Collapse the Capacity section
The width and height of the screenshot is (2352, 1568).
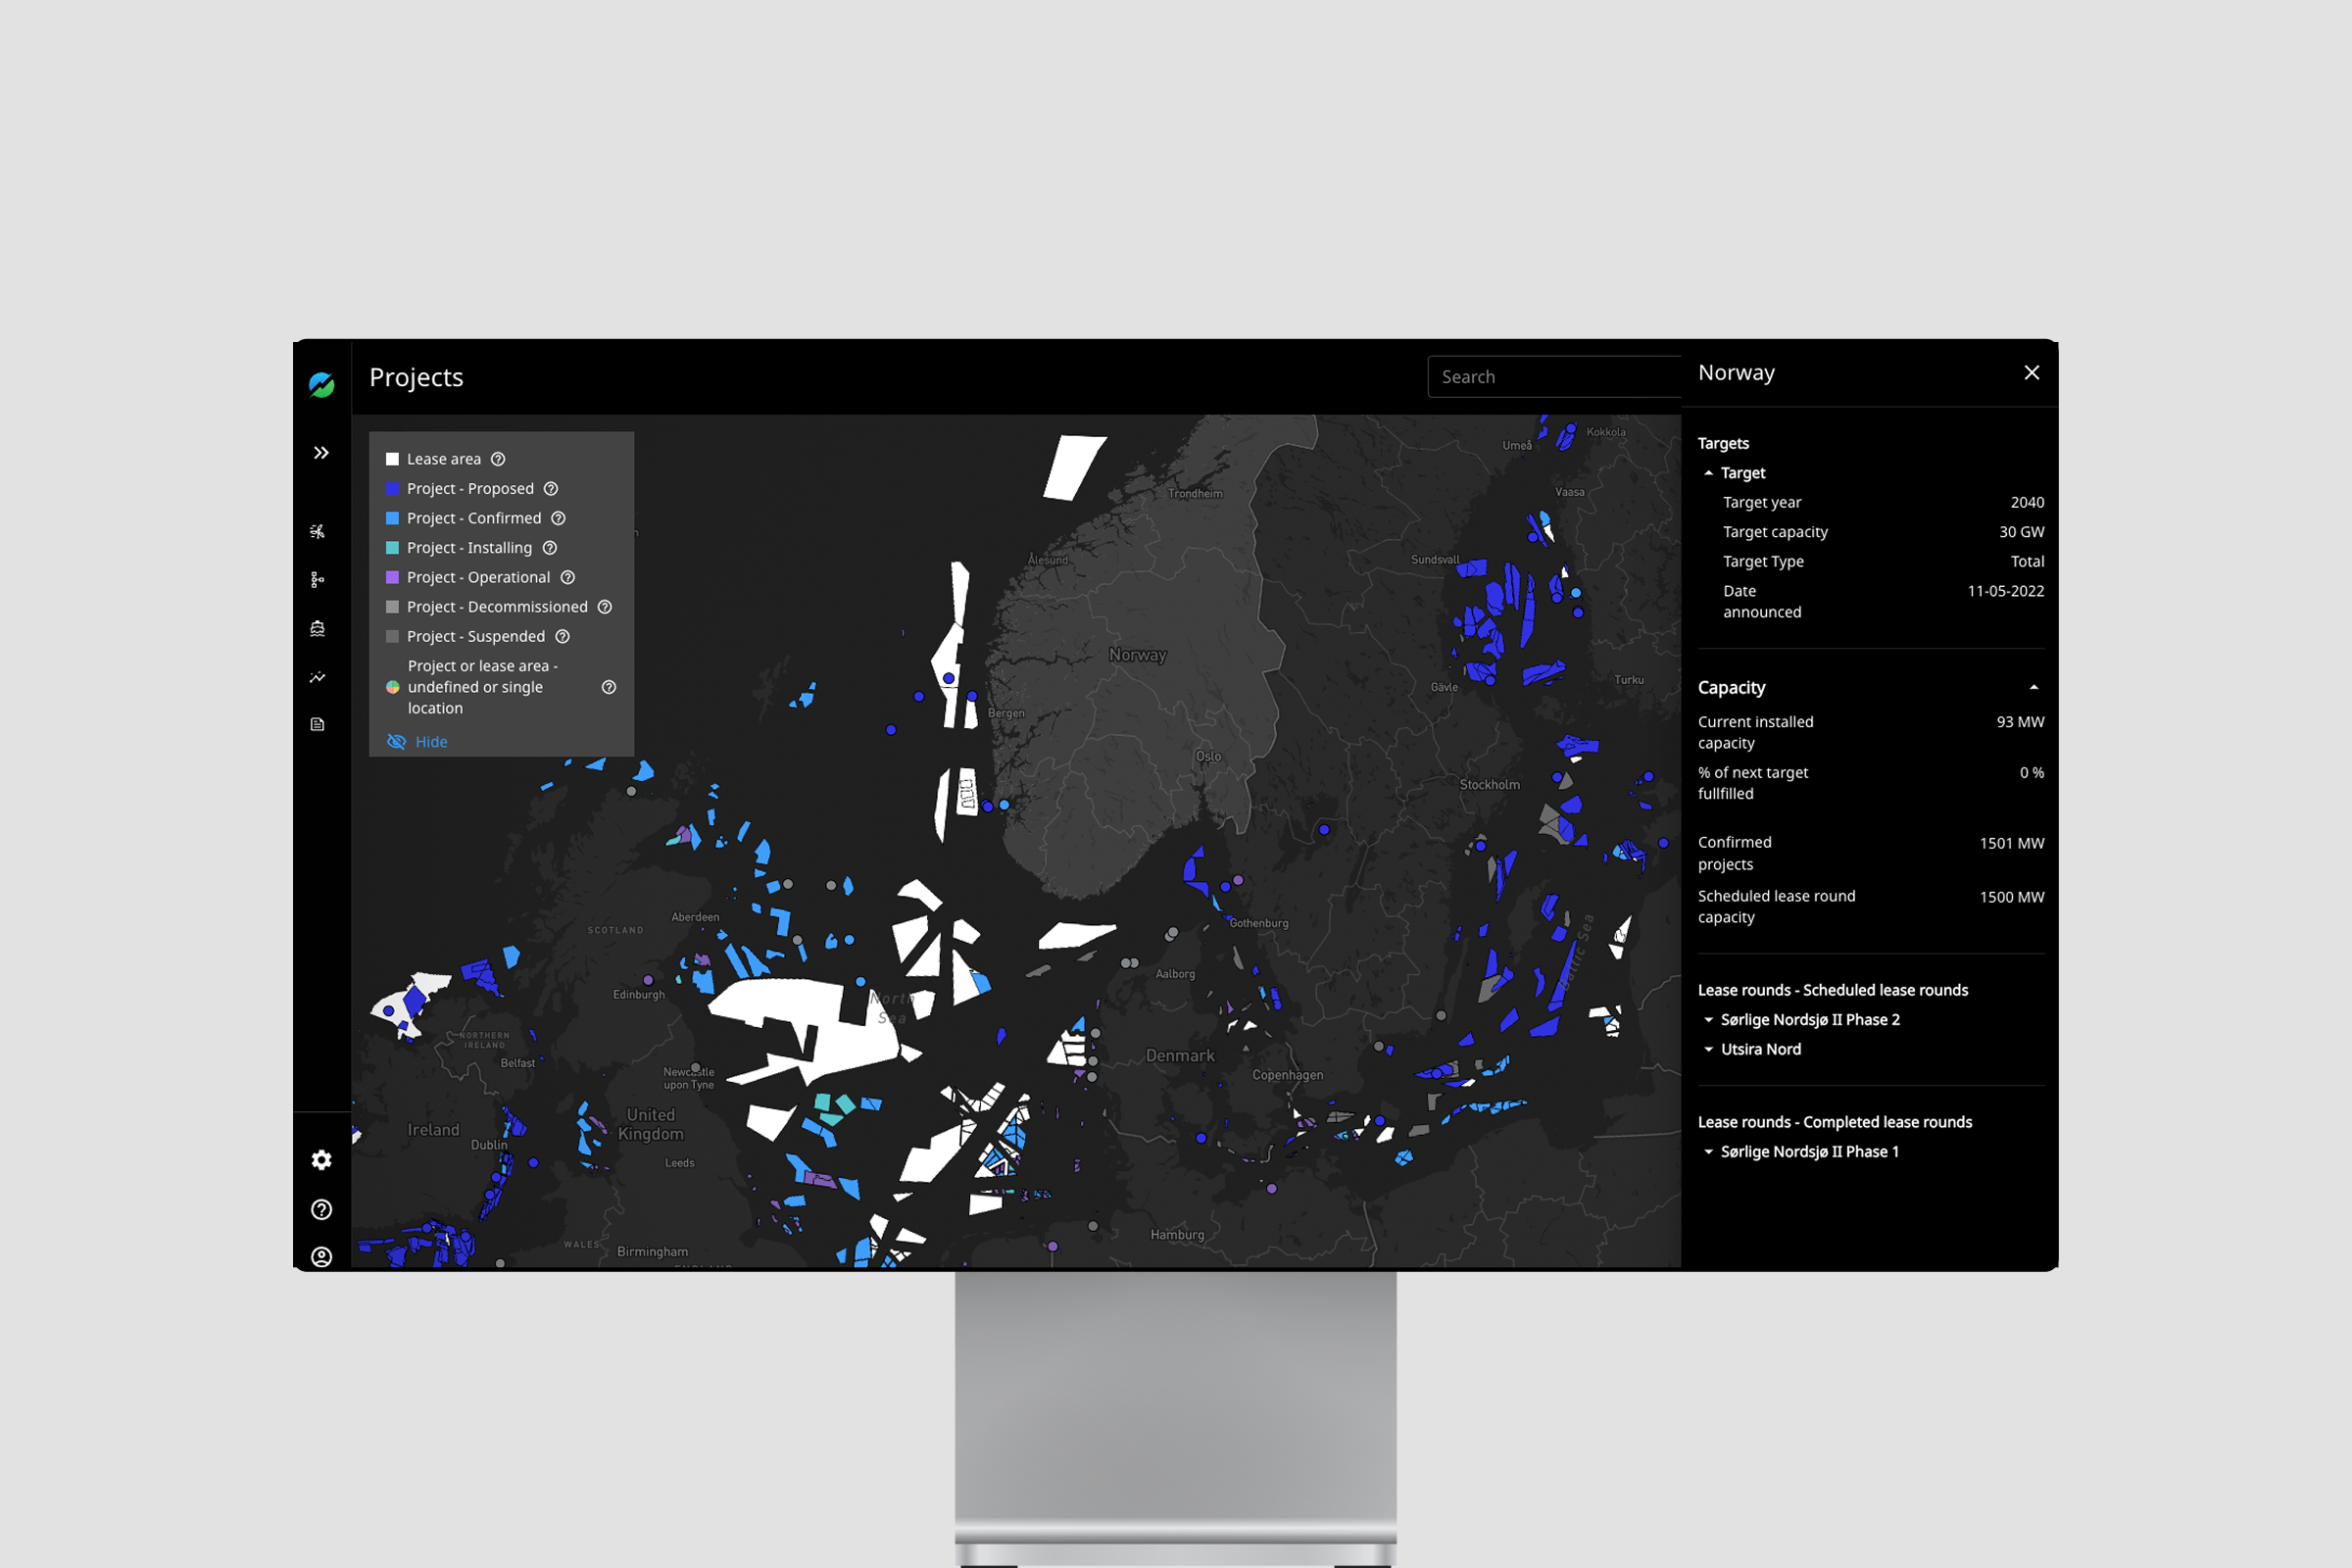[2033, 688]
